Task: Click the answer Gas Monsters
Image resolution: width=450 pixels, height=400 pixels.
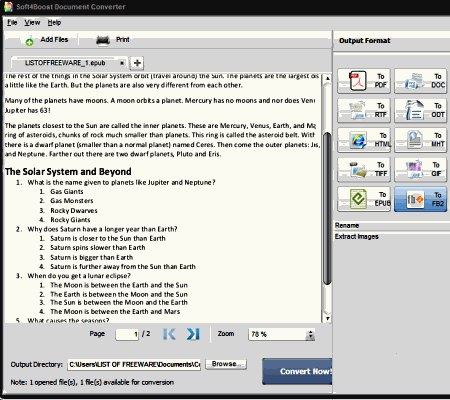Action: coord(72,201)
